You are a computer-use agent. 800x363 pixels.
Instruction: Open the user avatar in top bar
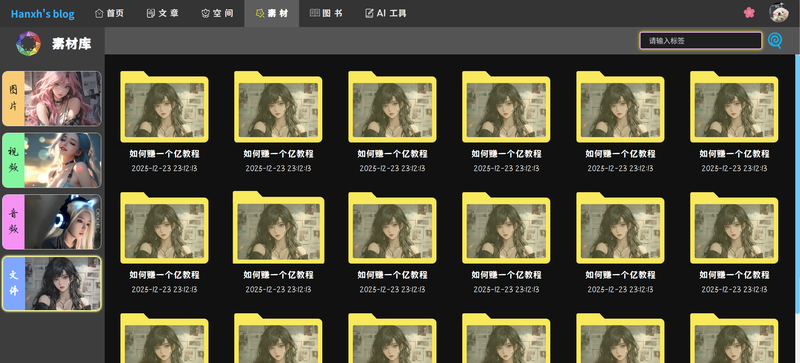click(x=779, y=13)
